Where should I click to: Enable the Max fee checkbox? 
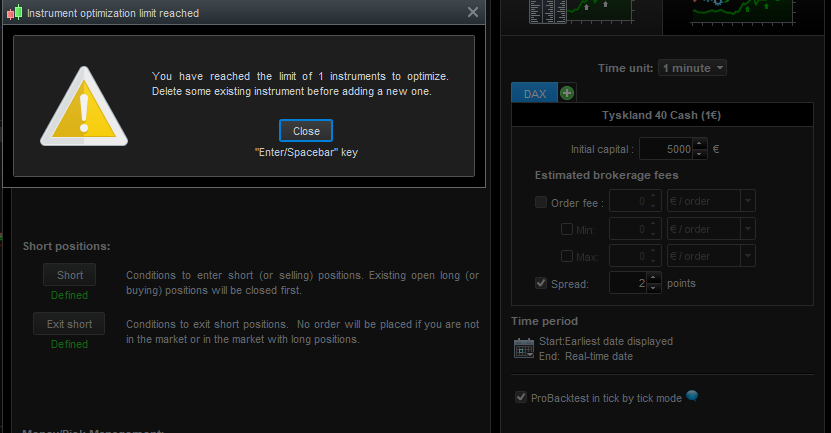(567, 256)
